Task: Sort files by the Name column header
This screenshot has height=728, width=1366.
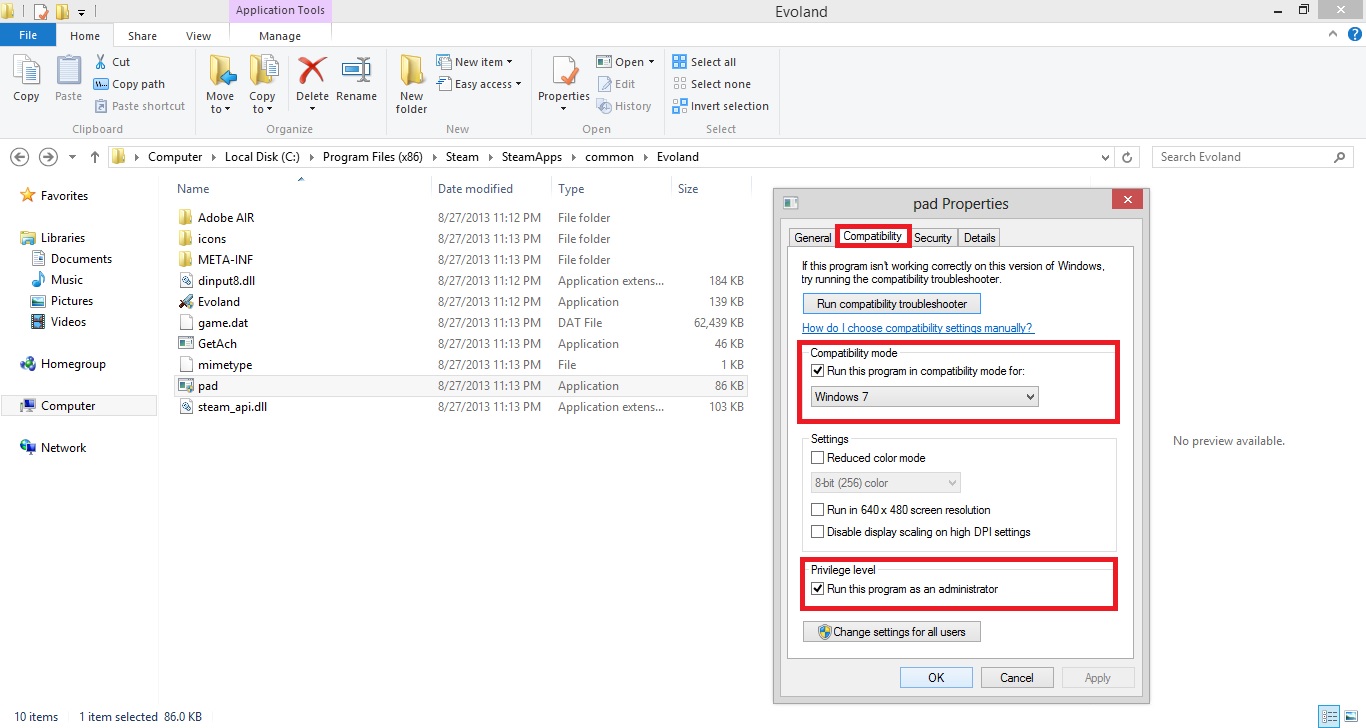Action: coord(193,189)
